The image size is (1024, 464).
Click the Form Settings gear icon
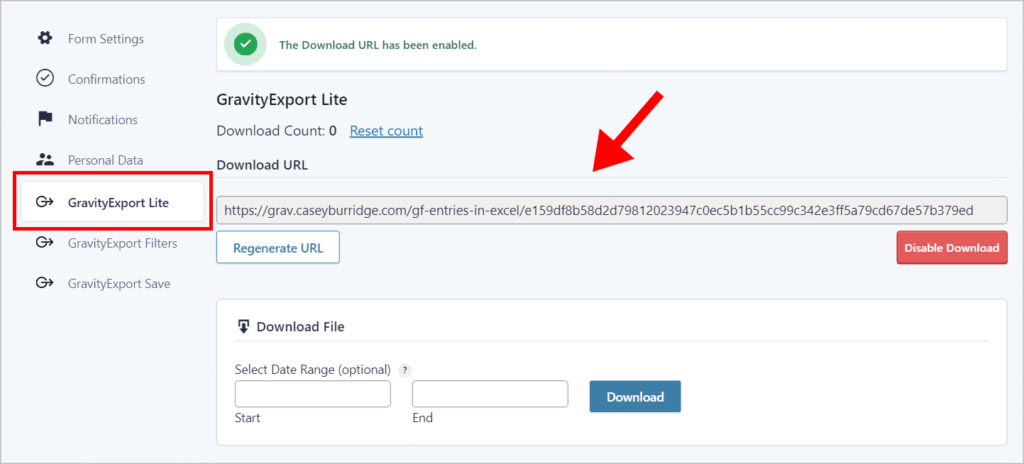pos(44,39)
